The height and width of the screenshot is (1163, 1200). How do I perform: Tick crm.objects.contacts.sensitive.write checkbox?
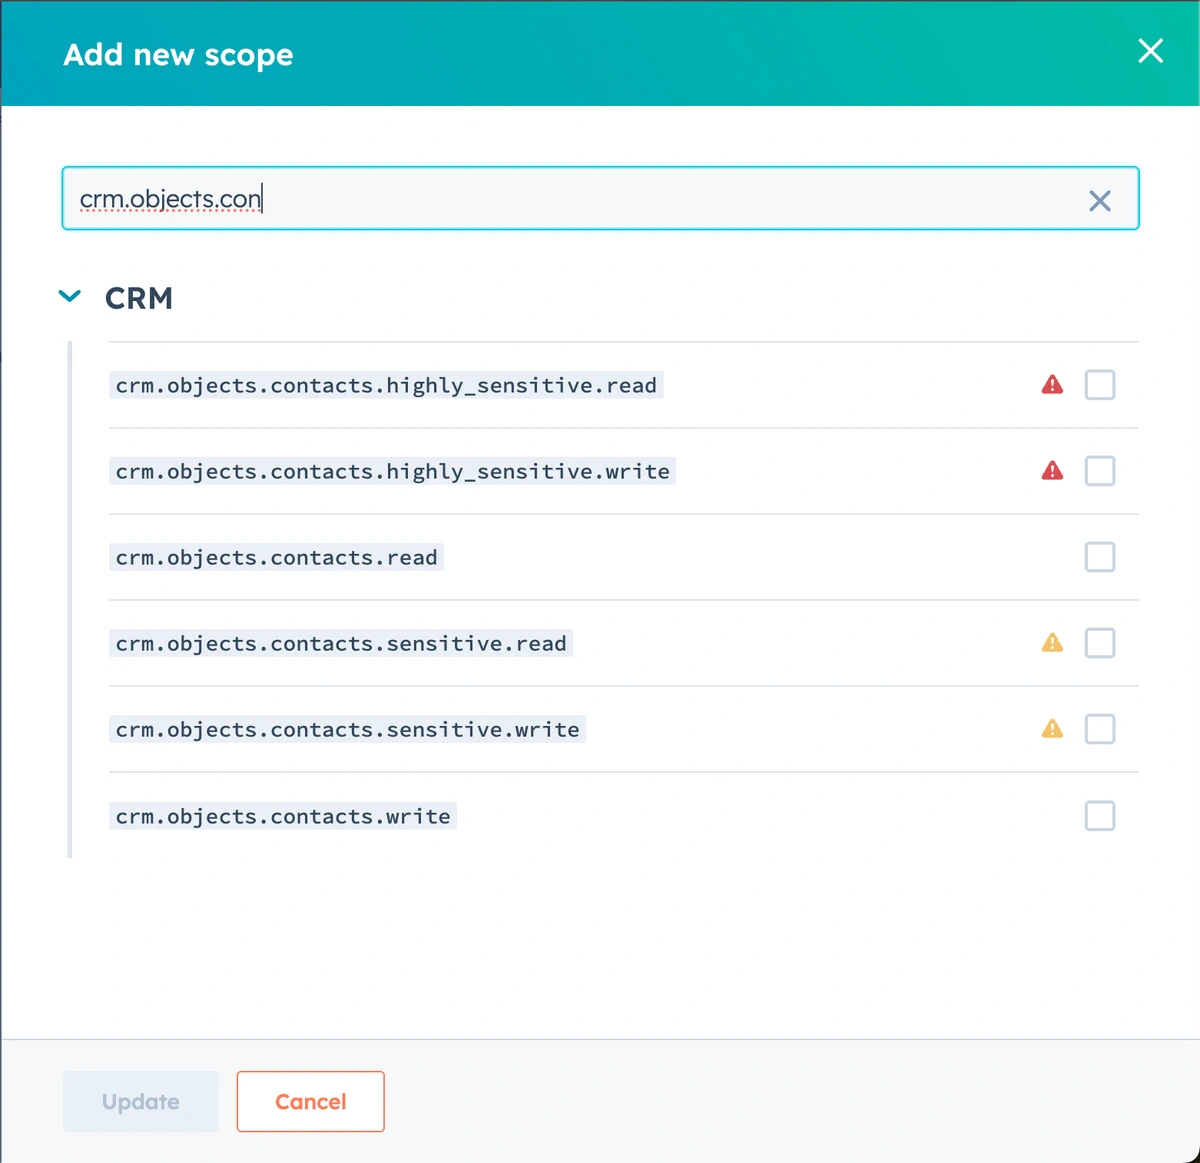[1100, 729]
